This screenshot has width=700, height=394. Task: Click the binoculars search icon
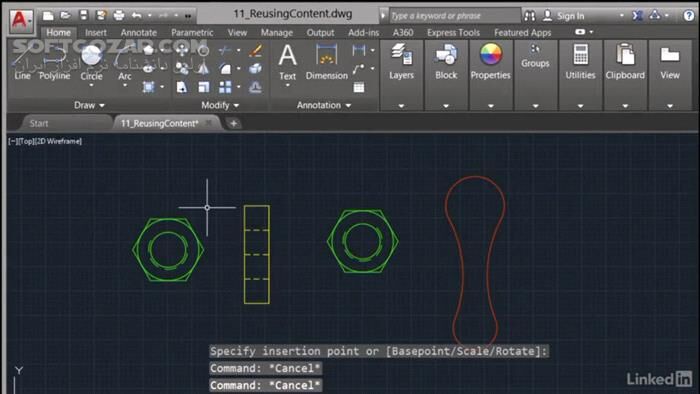529,16
